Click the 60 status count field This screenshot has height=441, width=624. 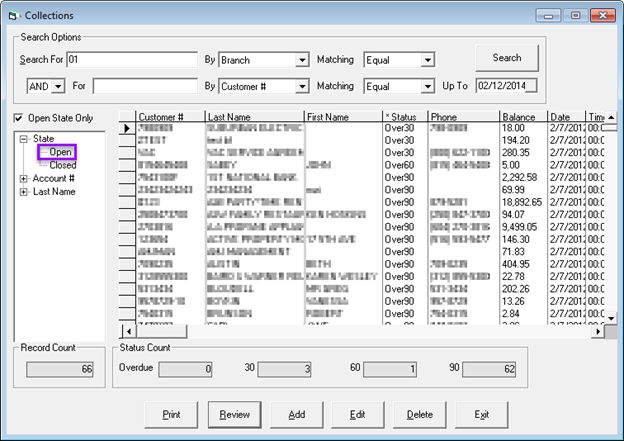point(390,369)
